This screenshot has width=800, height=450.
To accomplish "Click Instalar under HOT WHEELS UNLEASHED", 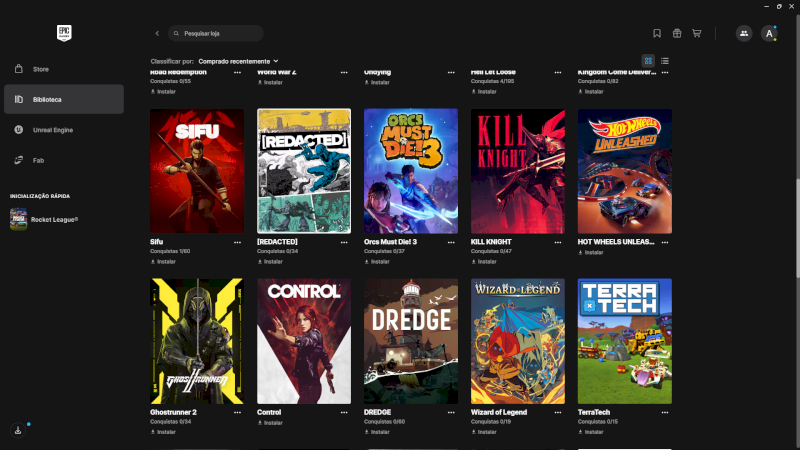I will click(x=591, y=253).
